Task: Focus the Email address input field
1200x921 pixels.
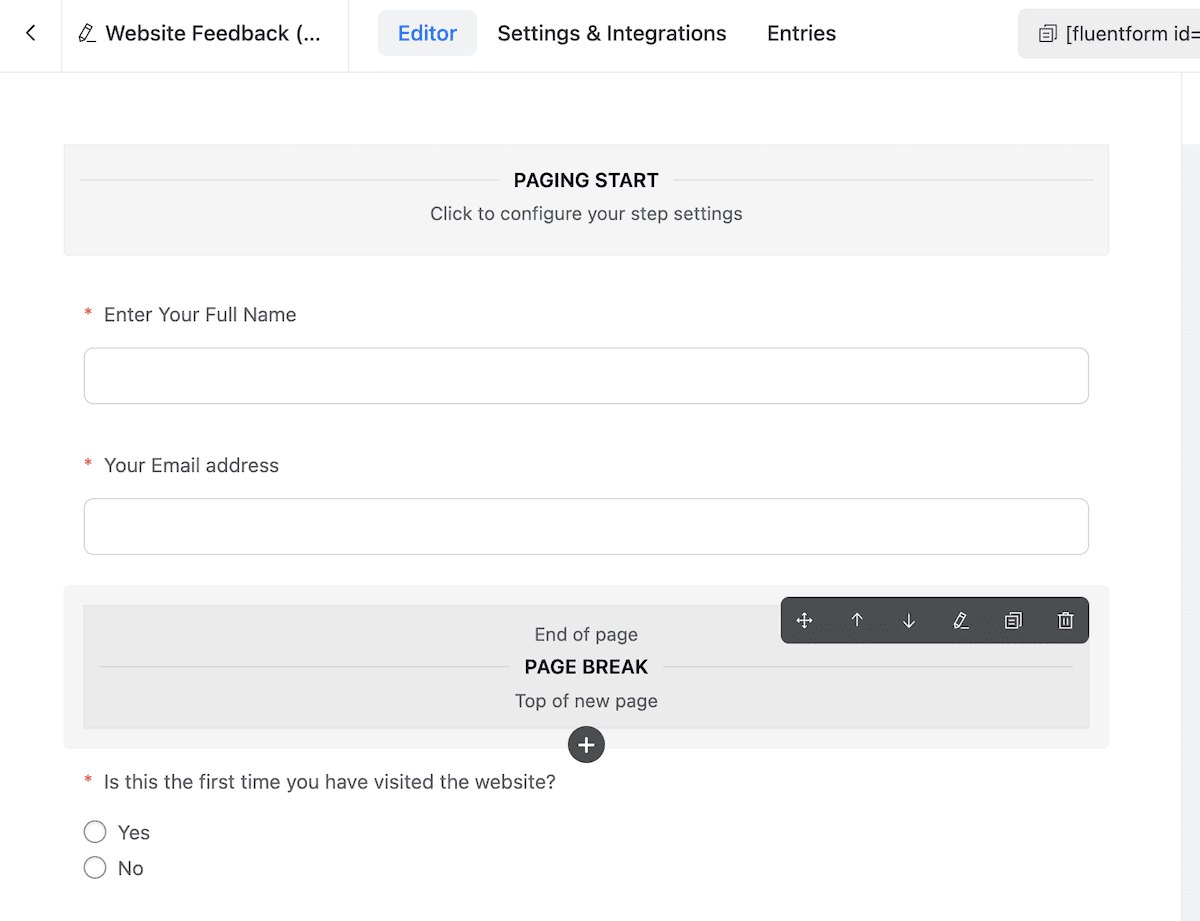Action: coord(586,527)
